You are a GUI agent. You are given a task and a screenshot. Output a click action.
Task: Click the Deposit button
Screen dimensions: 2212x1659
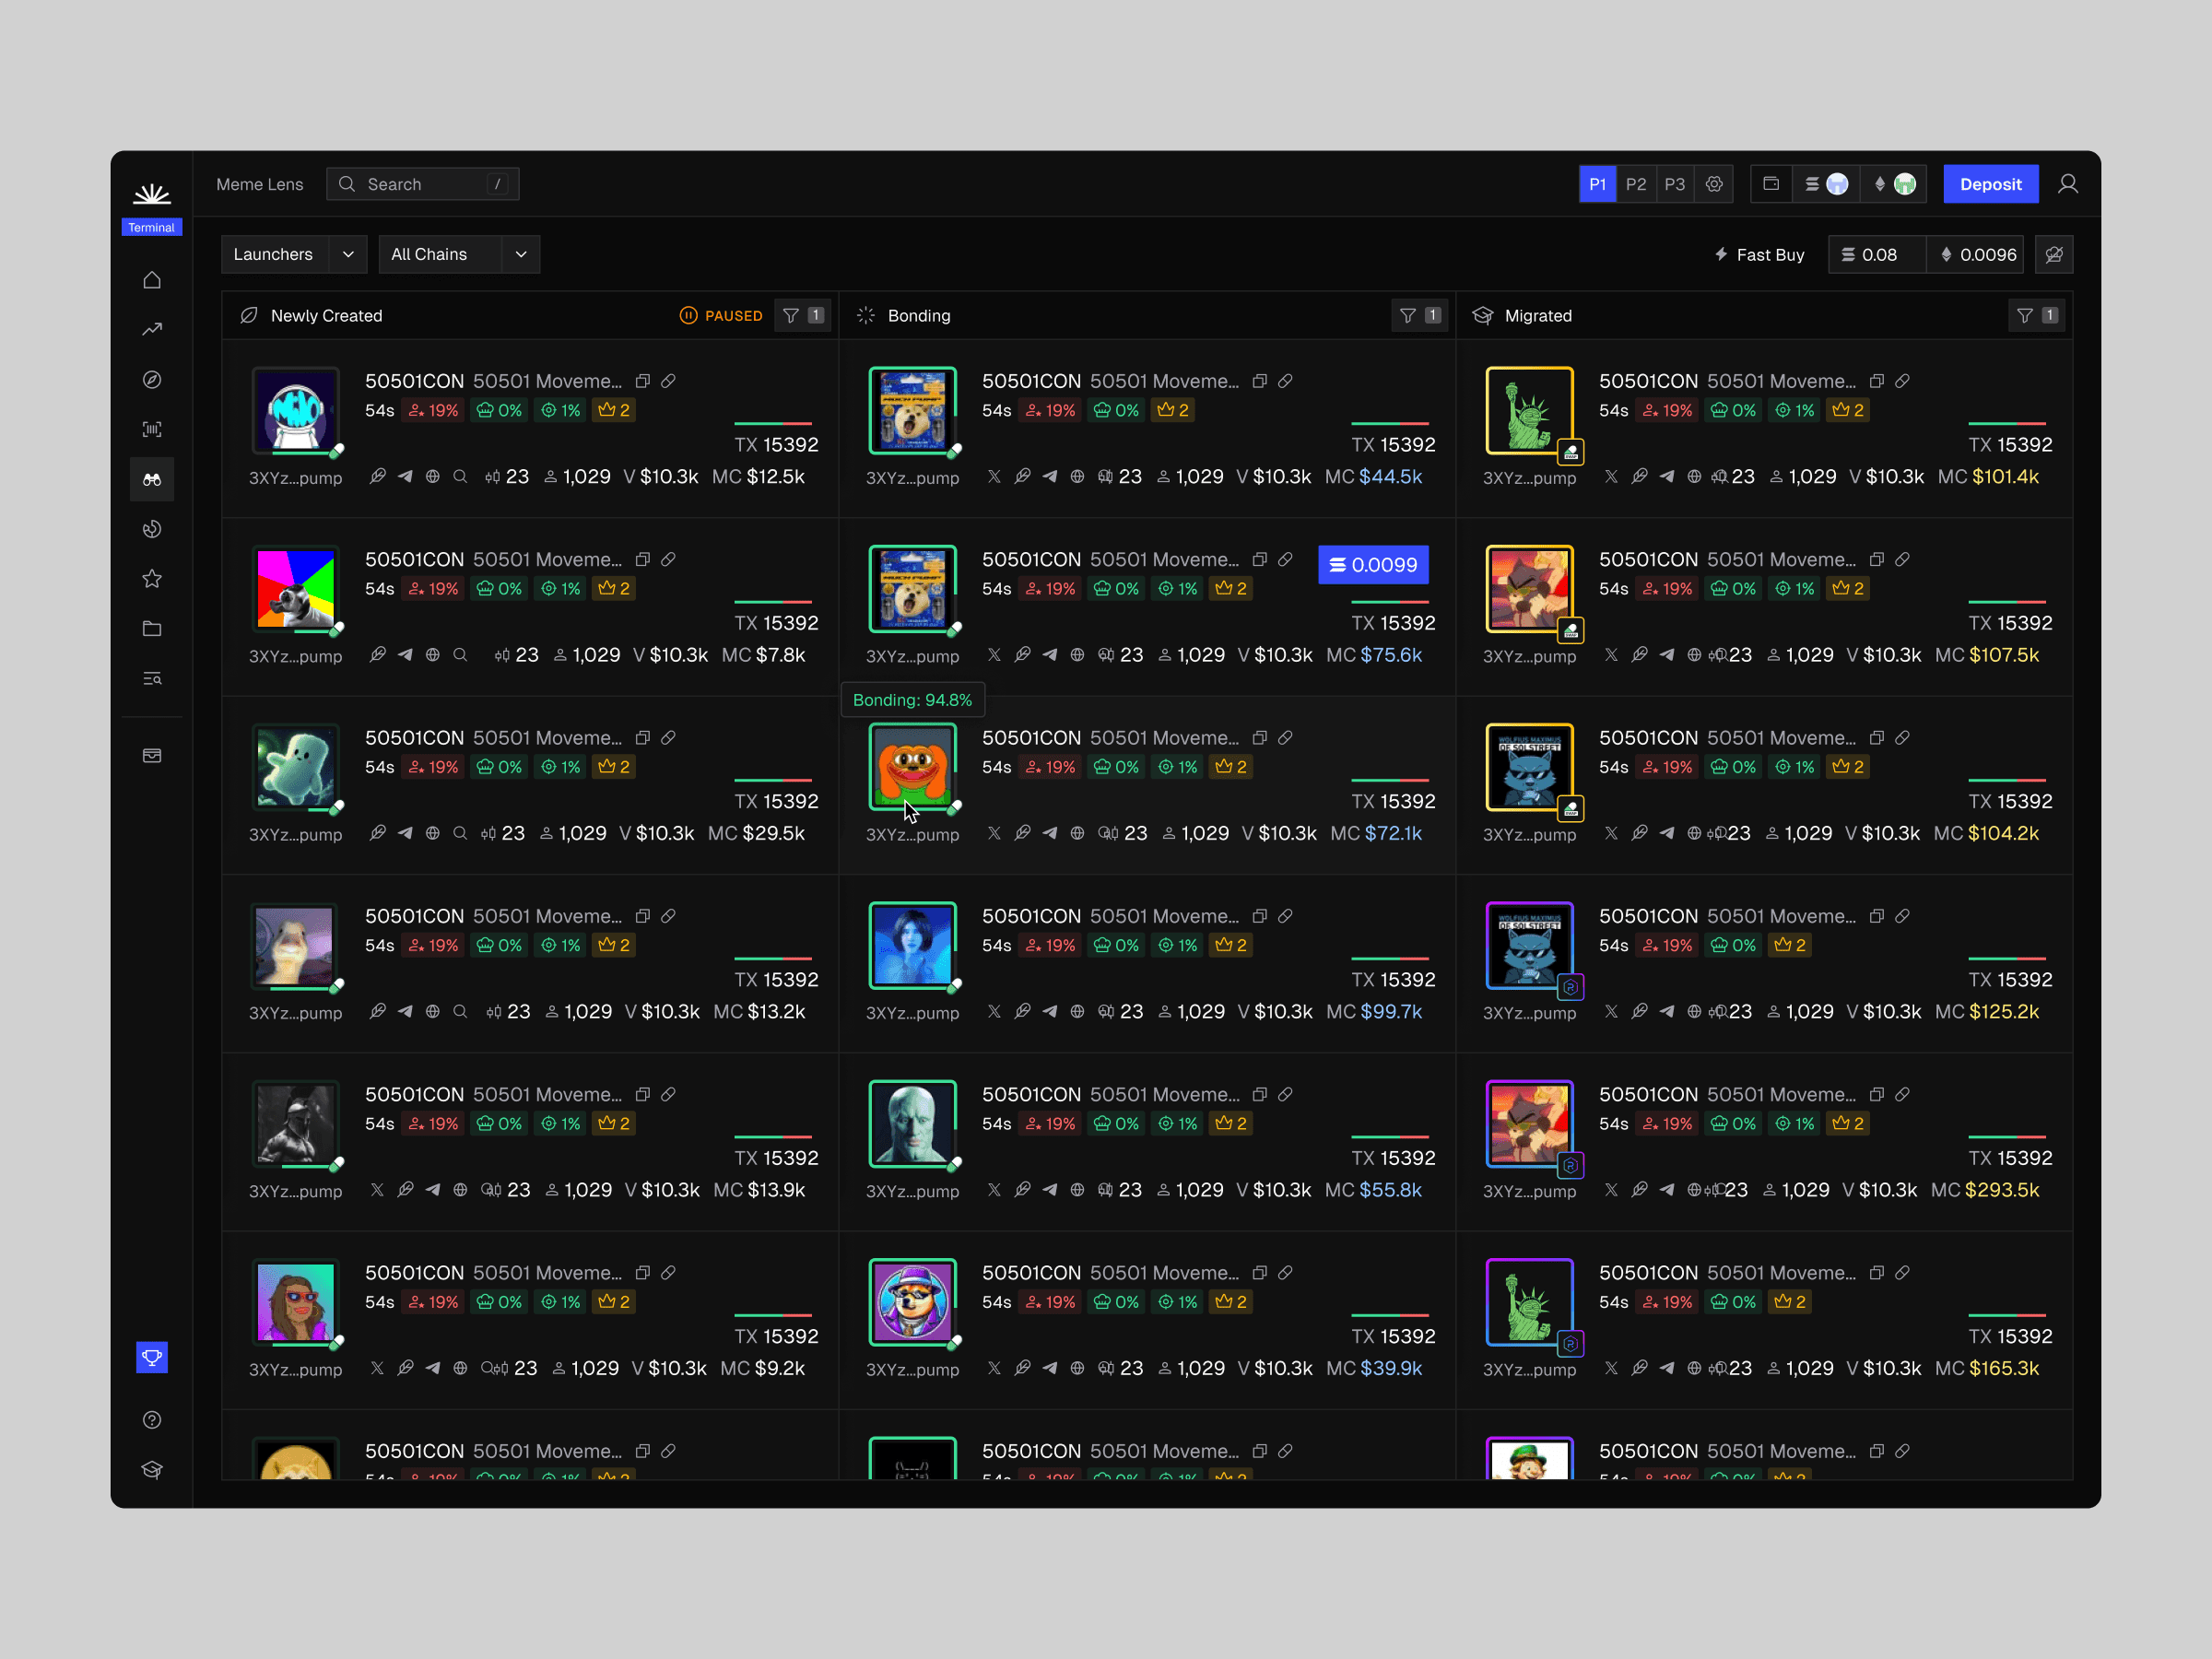1990,184
